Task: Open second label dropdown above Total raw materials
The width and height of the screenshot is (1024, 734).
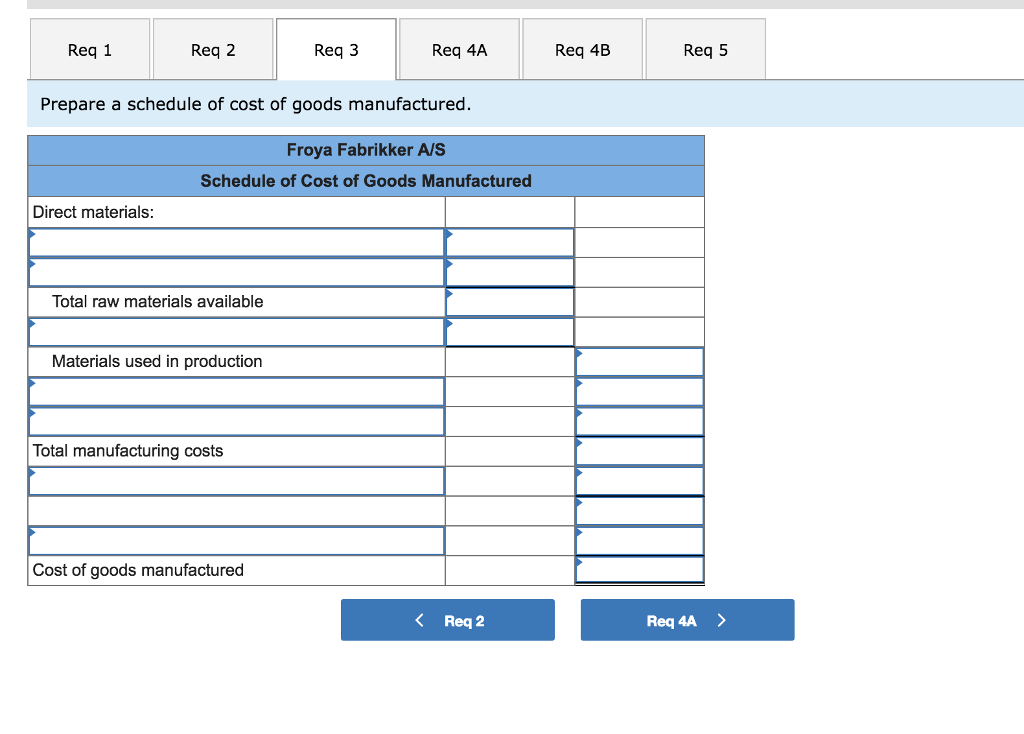Action: click(236, 272)
